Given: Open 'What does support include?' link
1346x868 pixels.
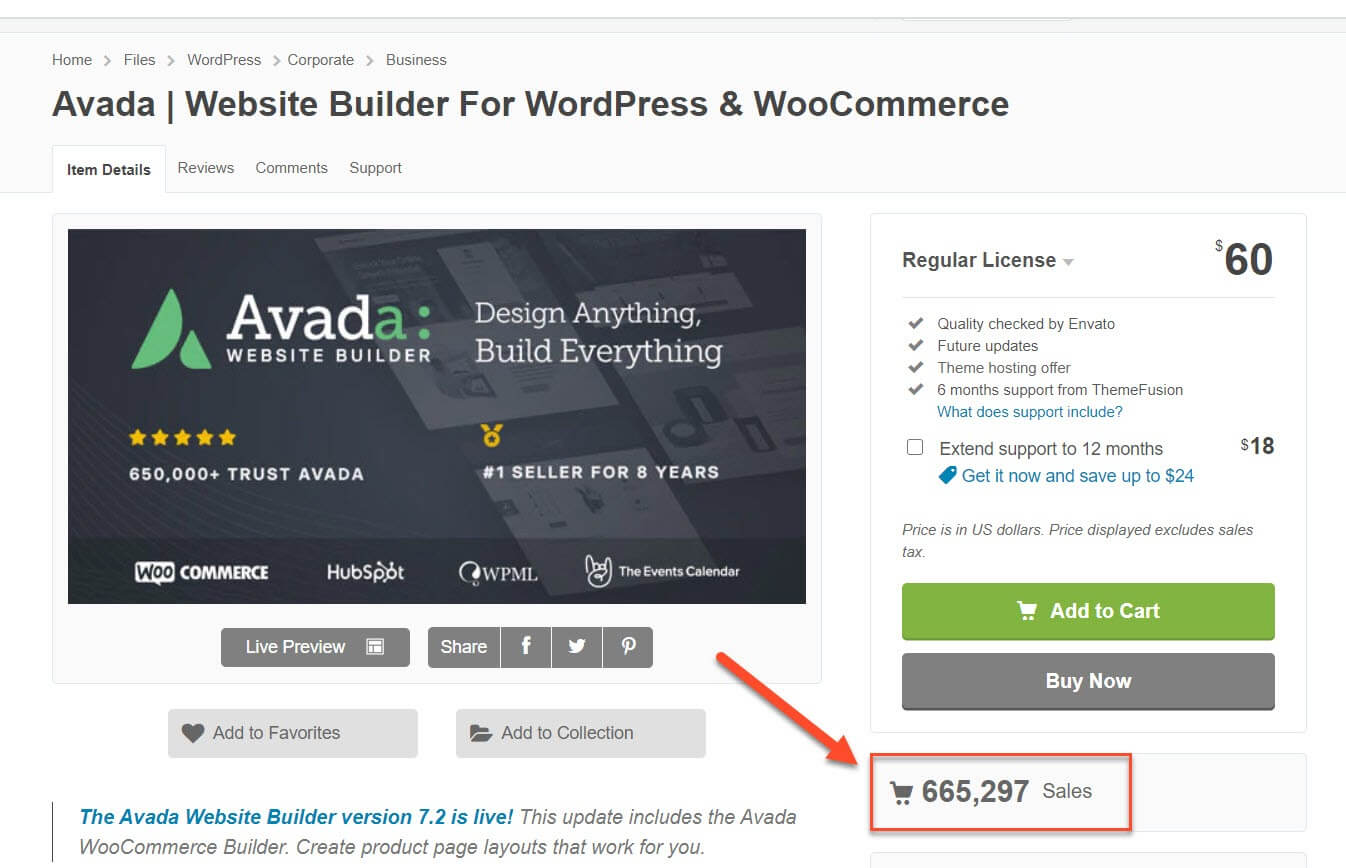Looking at the screenshot, I should pyautogui.click(x=1030, y=412).
